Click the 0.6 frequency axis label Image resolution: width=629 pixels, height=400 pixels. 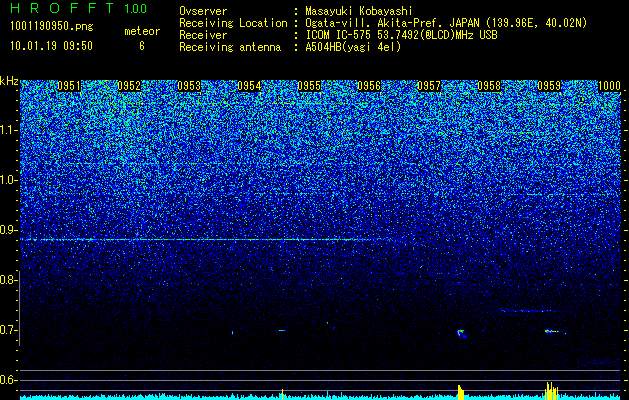pyautogui.click(x=8, y=380)
